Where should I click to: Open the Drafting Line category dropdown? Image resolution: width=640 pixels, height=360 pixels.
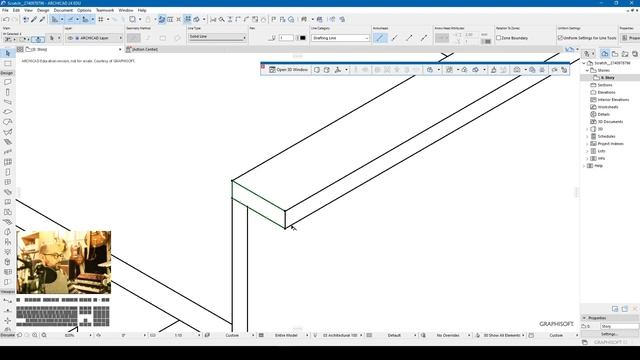click(x=340, y=38)
